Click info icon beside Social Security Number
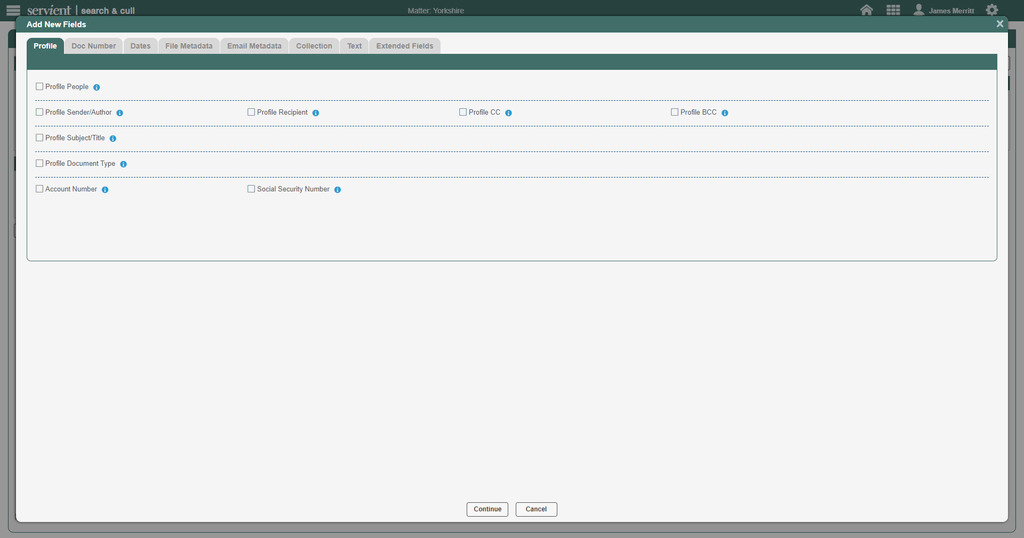1024x538 pixels. (338, 189)
